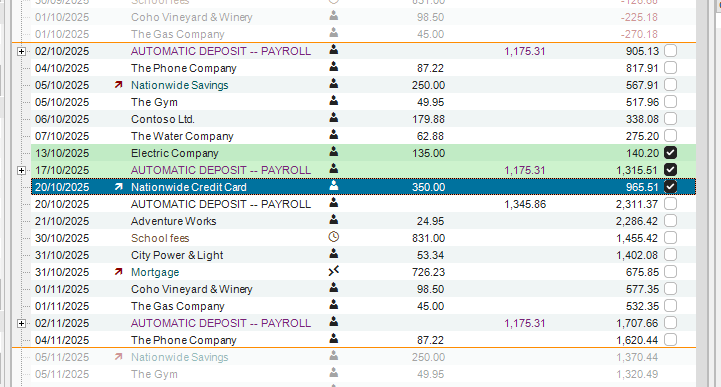The height and width of the screenshot is (387, 721).
Task: Expand the 17/10/2025 payroll deposit split
Action: (x=21, y=171)
